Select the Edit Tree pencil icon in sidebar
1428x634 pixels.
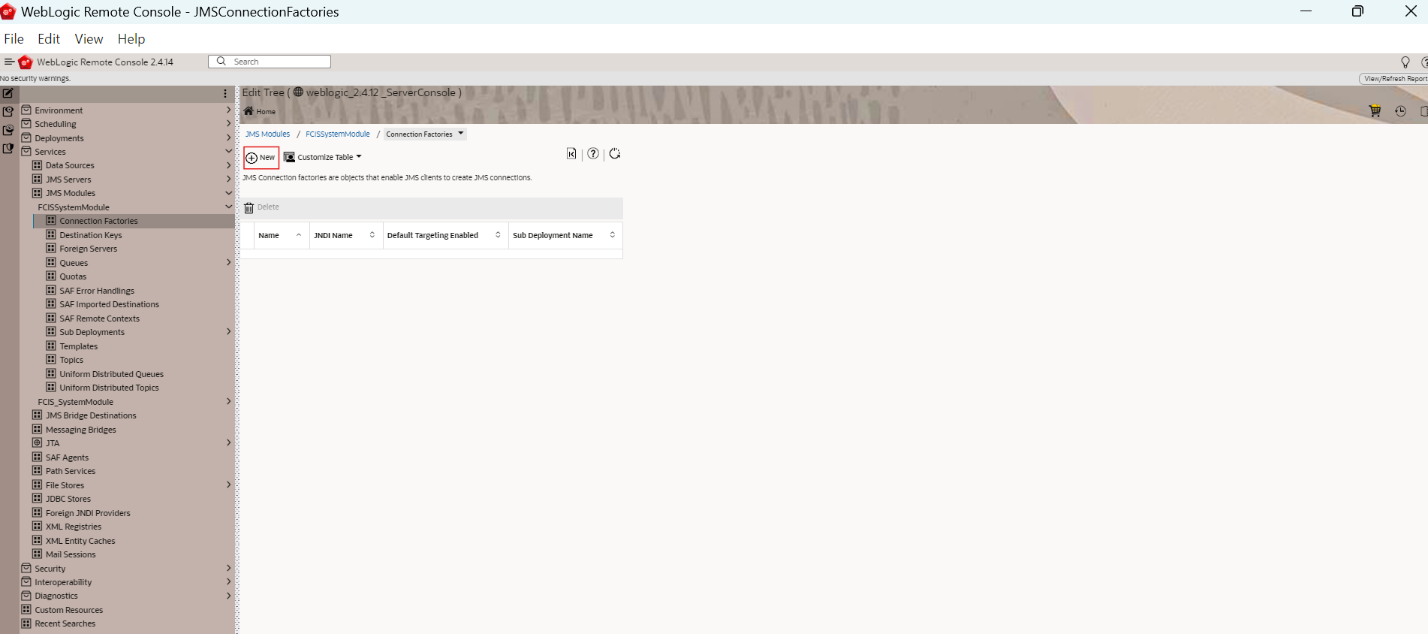click(x=8, y=91)
